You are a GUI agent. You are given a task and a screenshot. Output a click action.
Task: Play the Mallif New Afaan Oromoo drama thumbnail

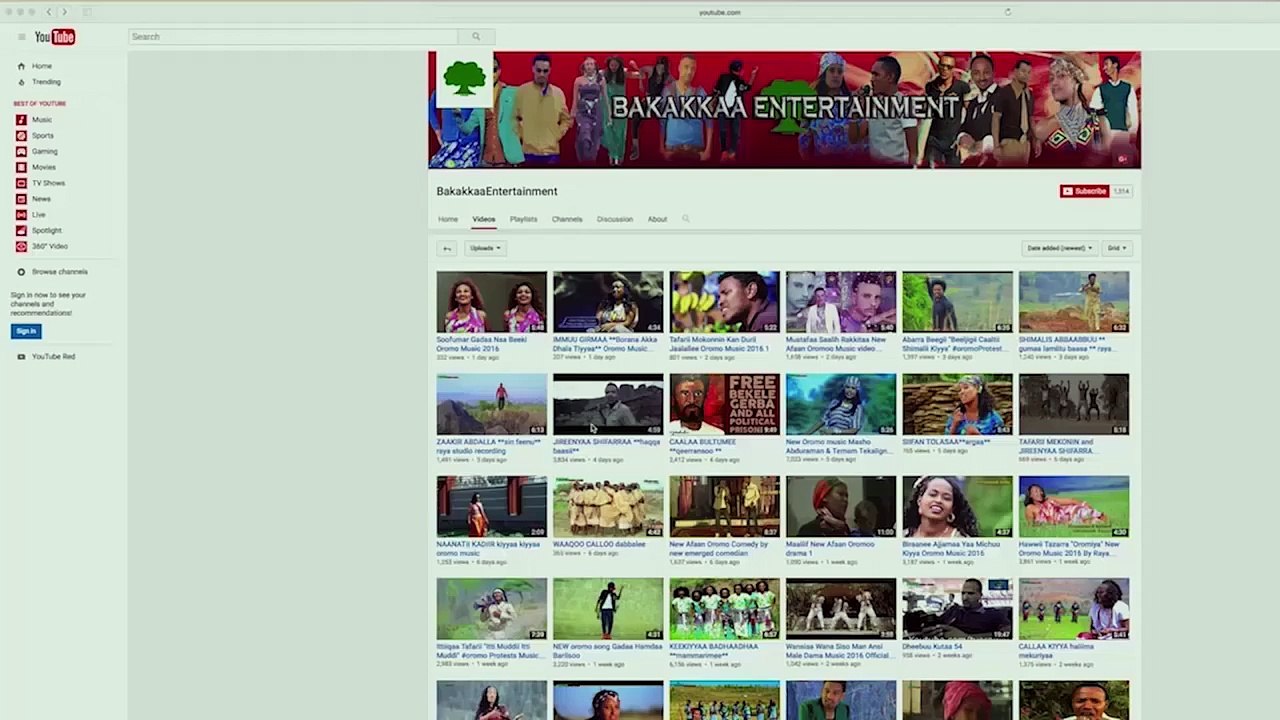841,507
